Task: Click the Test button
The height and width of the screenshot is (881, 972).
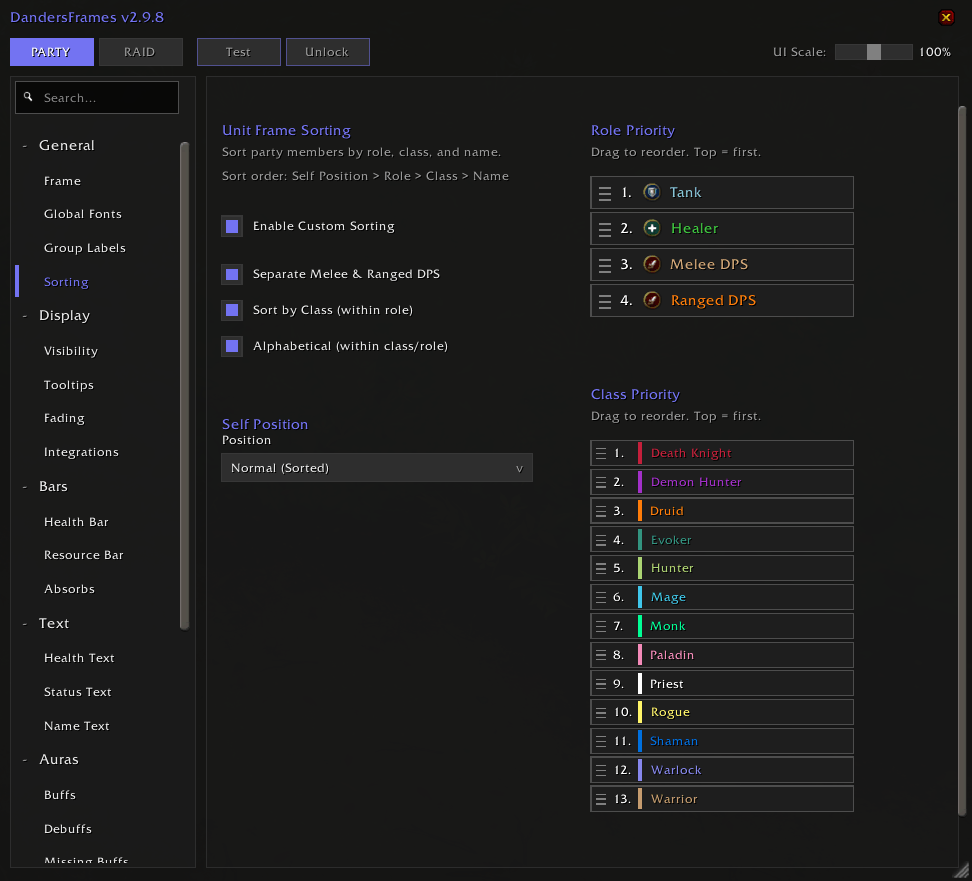Action: 239,52
